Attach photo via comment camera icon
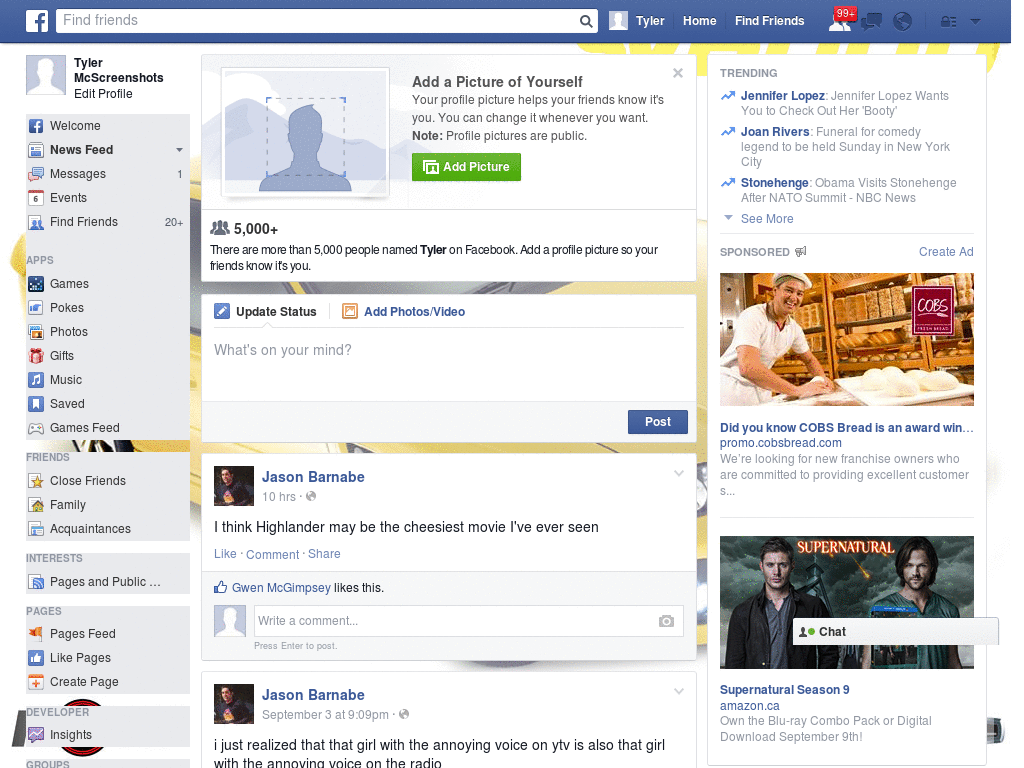The image size is (1024, 768). point(666,621)
